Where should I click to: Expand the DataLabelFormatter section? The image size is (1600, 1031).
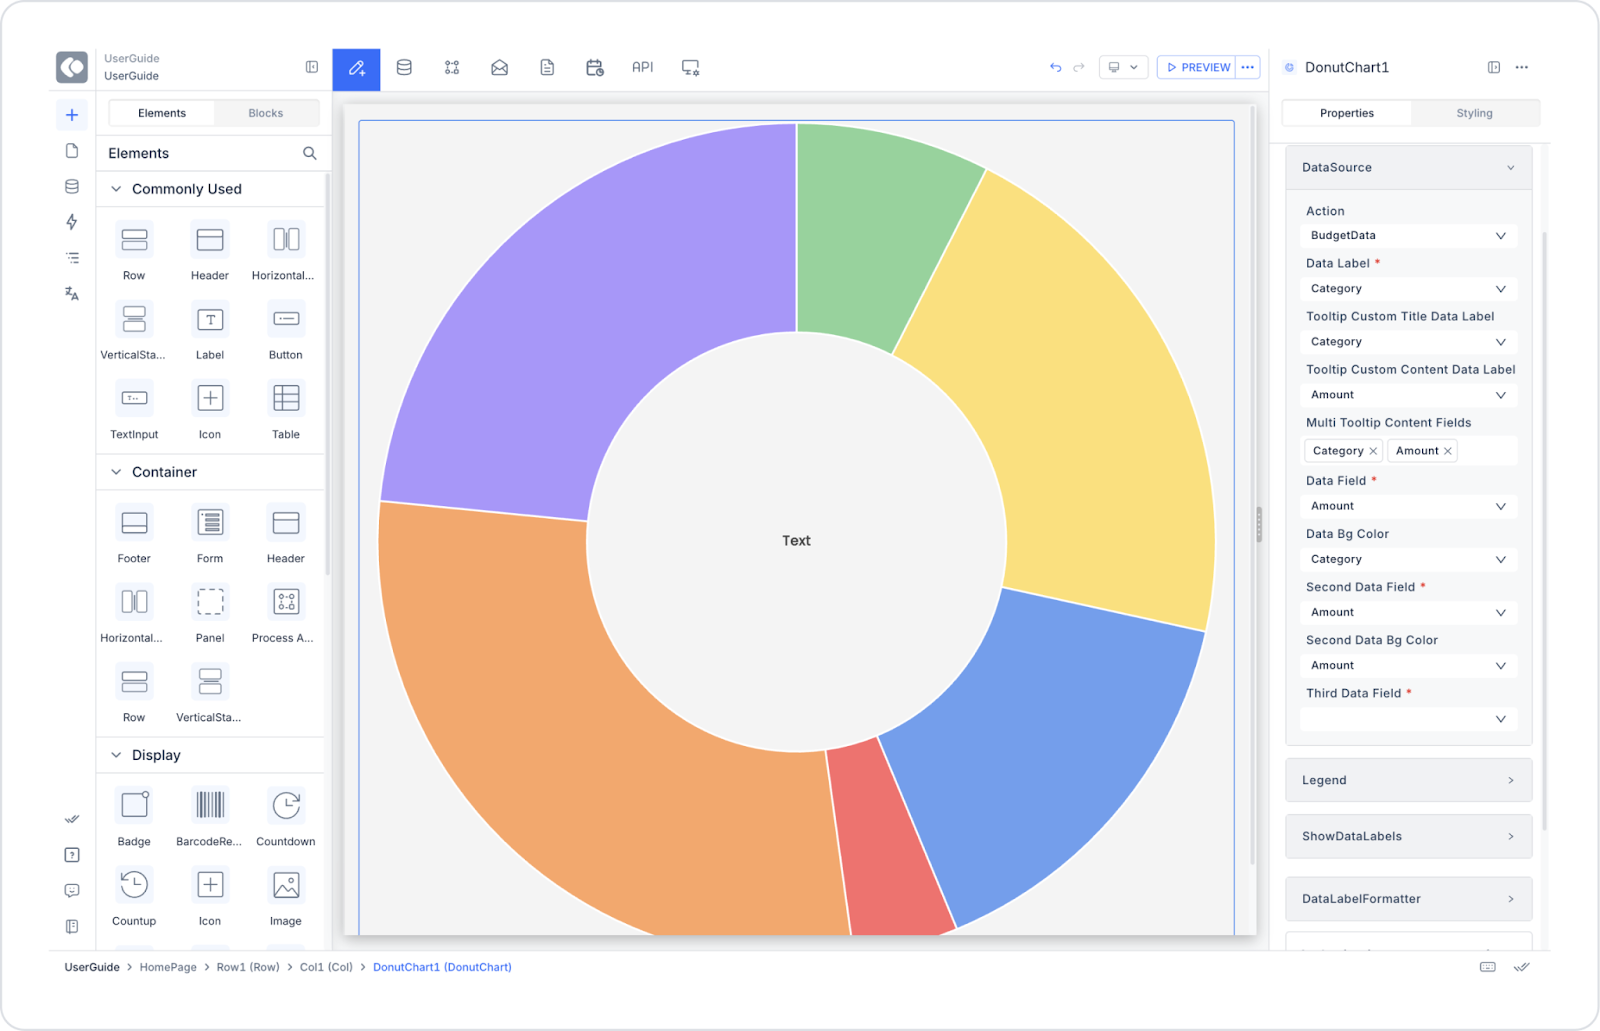coord(1408,899)
